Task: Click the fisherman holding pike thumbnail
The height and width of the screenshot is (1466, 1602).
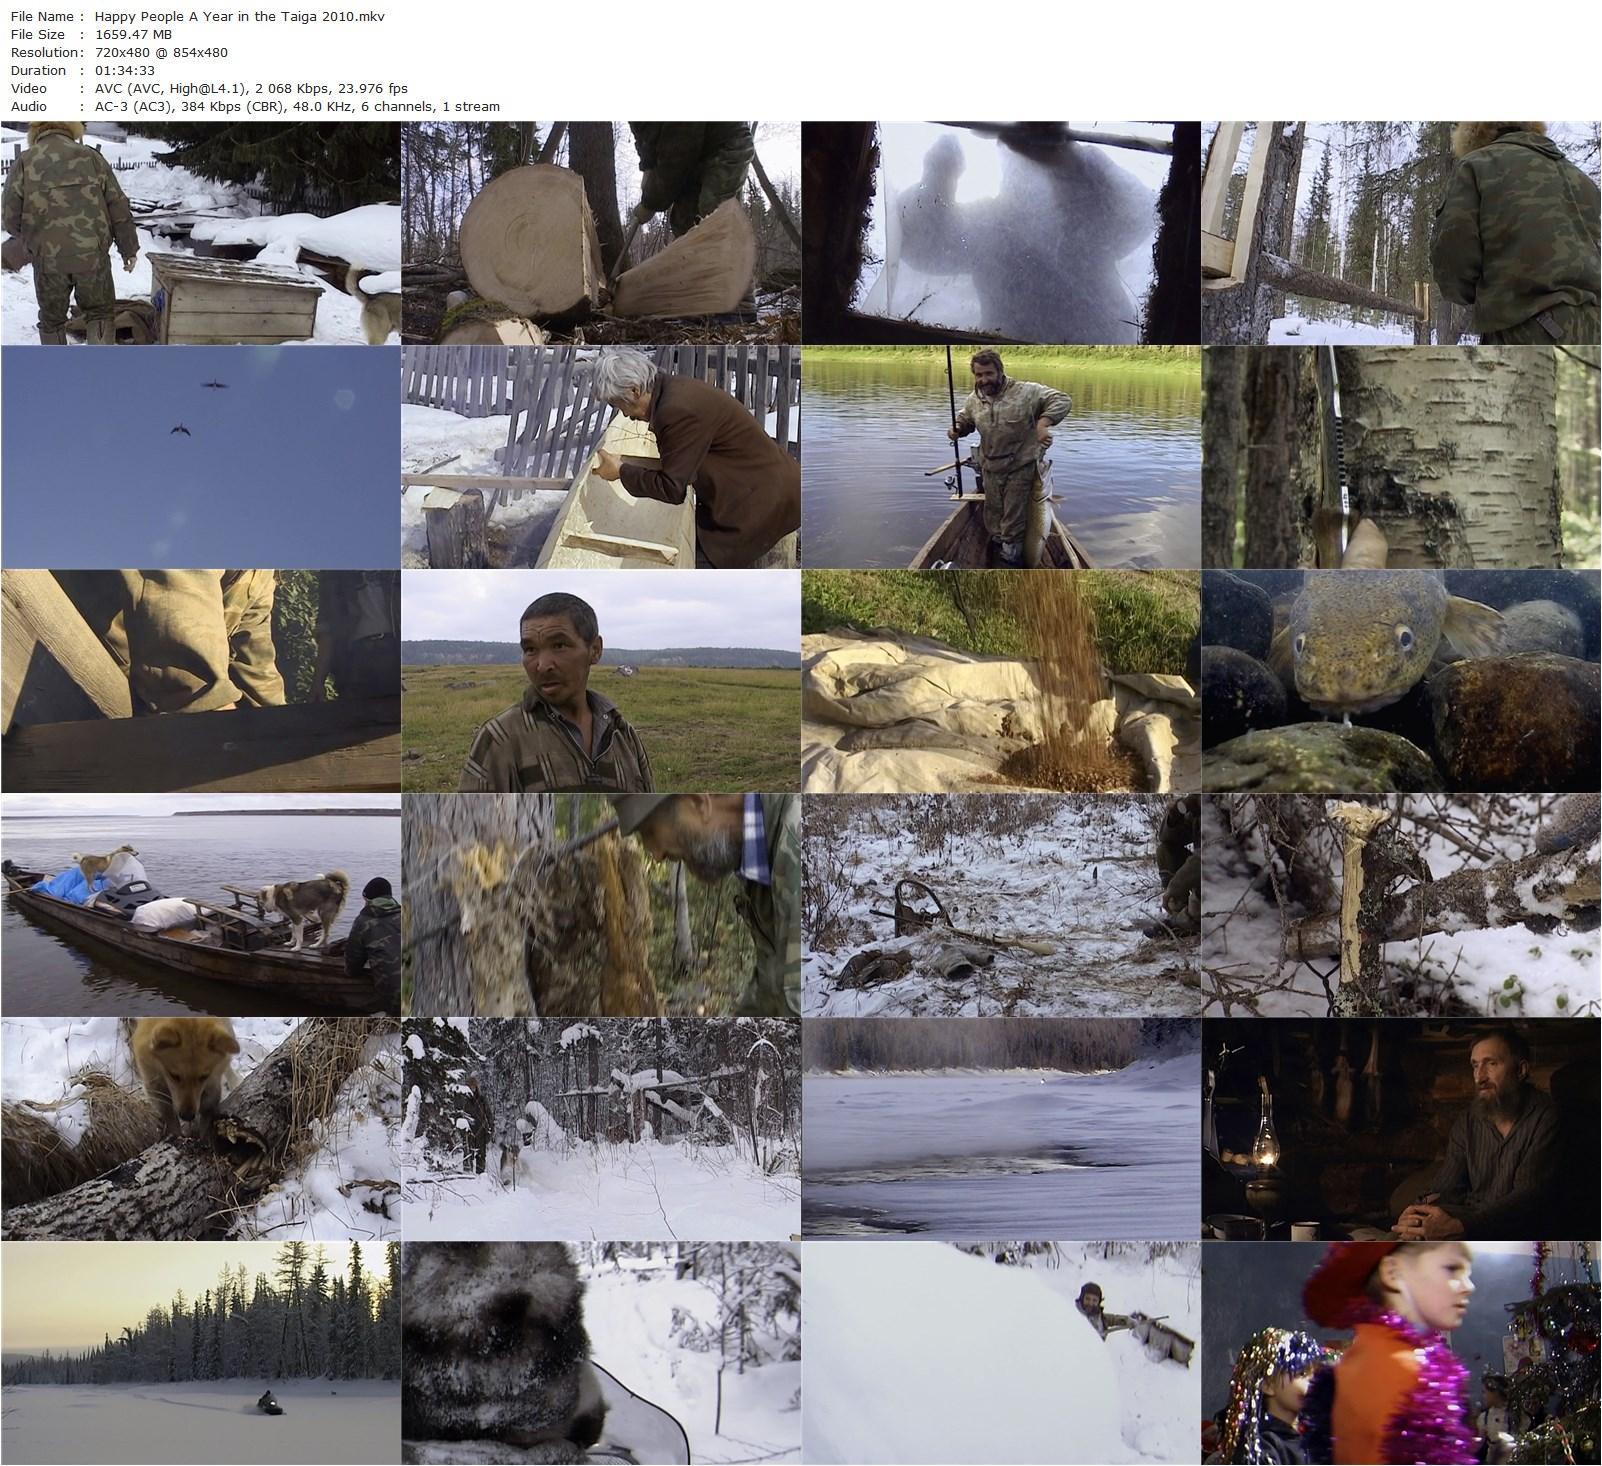Action: point(1000,457)
